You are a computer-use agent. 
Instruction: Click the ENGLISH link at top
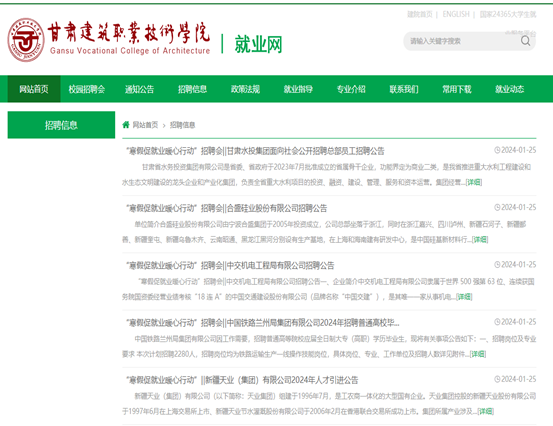coord(456,14)
